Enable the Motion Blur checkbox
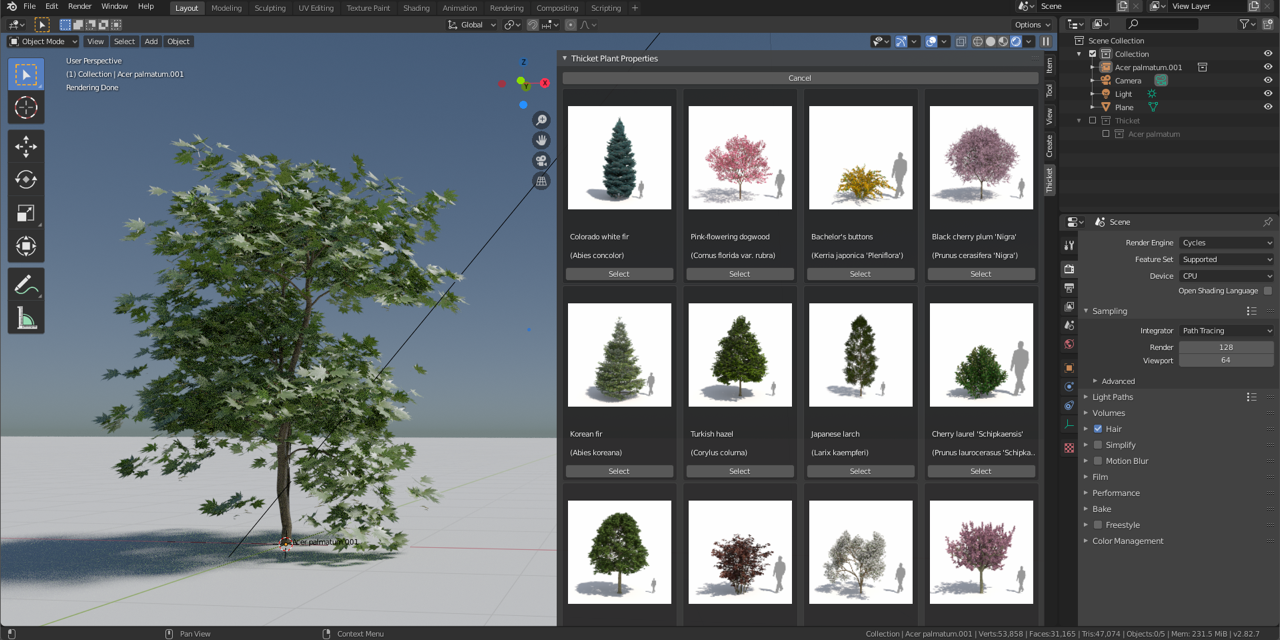 [1098, 461]
